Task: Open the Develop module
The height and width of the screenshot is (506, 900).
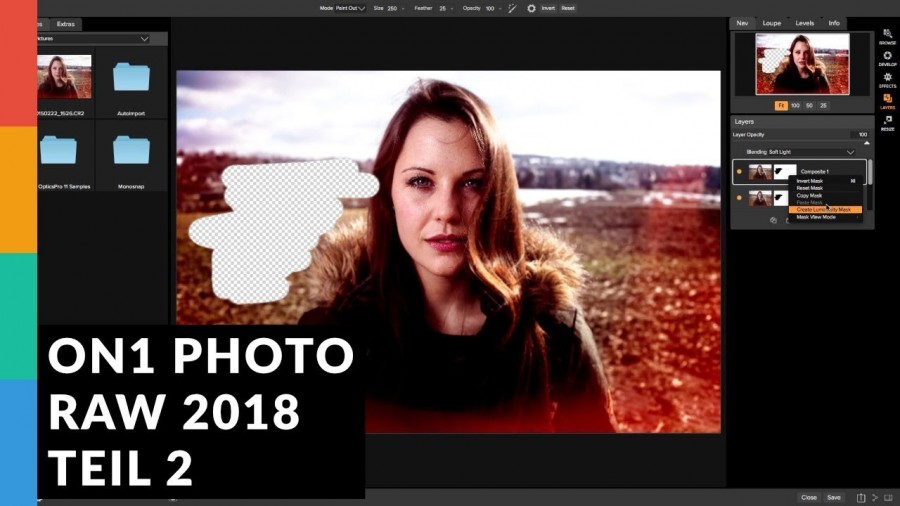Action: pos(887,59)
